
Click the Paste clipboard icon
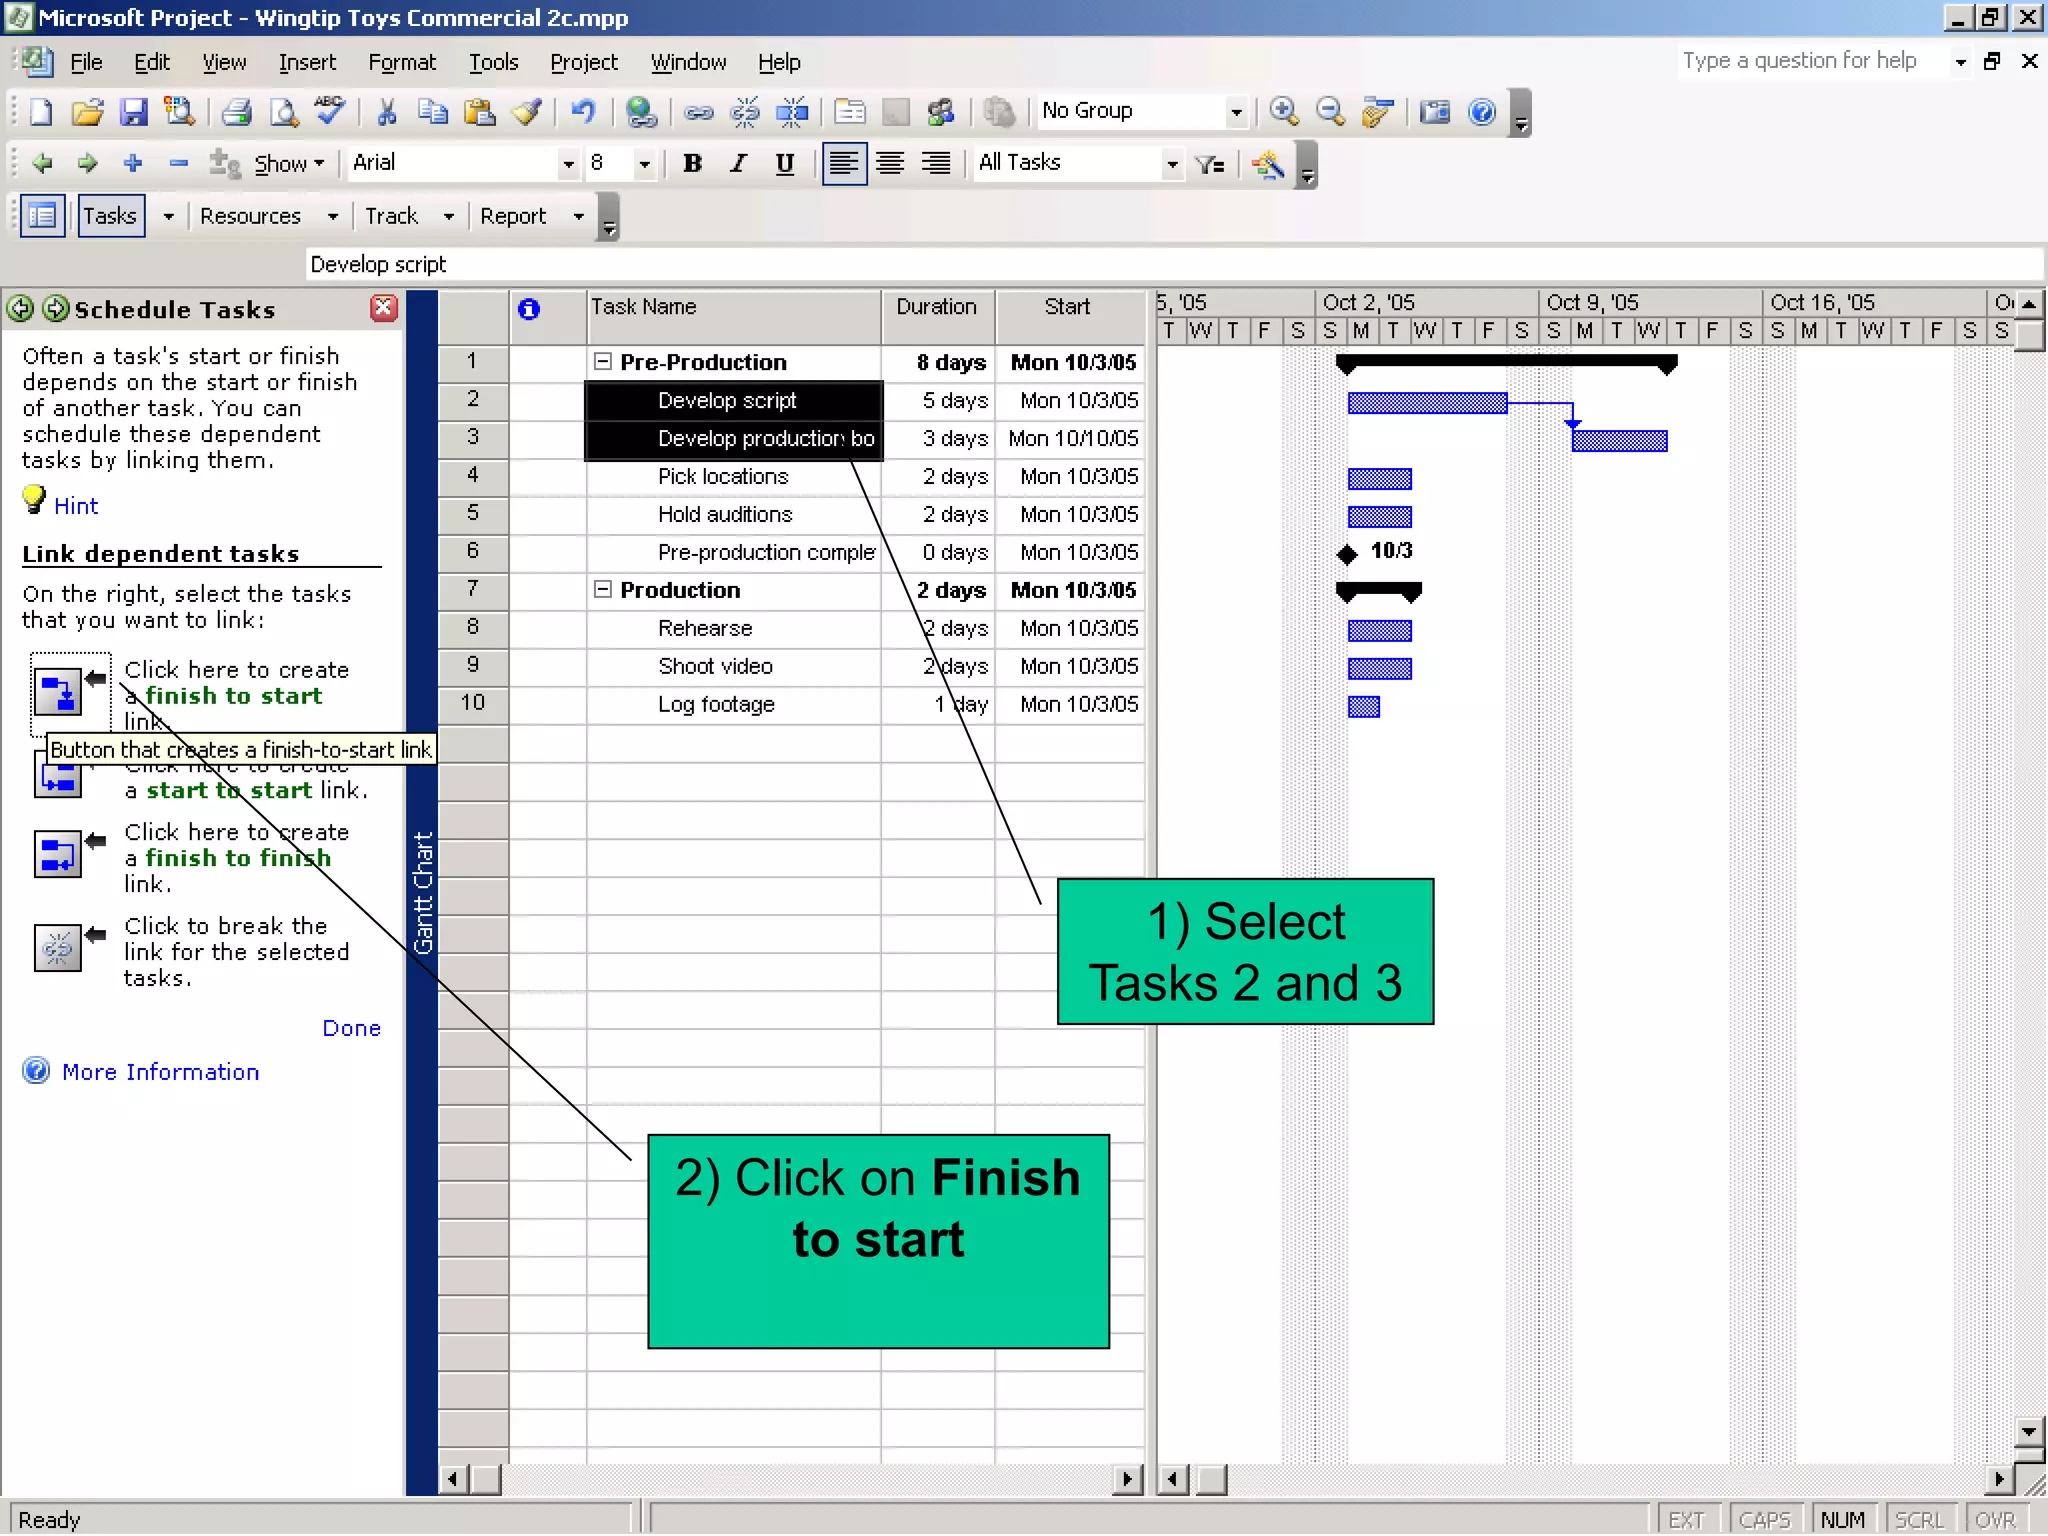480,112
